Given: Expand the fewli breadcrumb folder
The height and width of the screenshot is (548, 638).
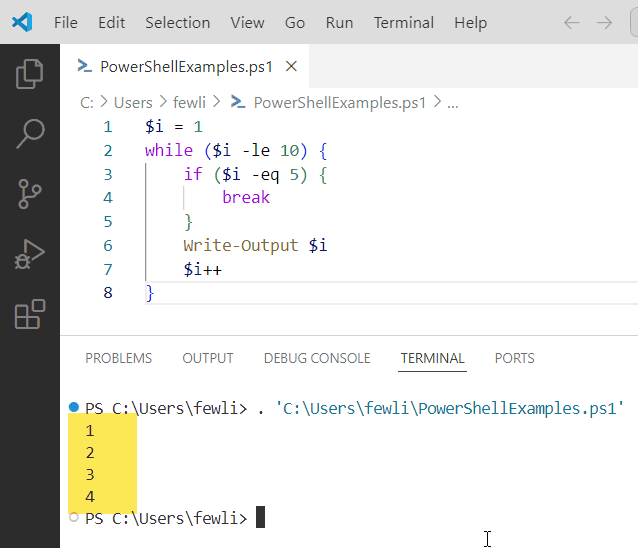Looking at the screenshot, I should coord(191,102).
